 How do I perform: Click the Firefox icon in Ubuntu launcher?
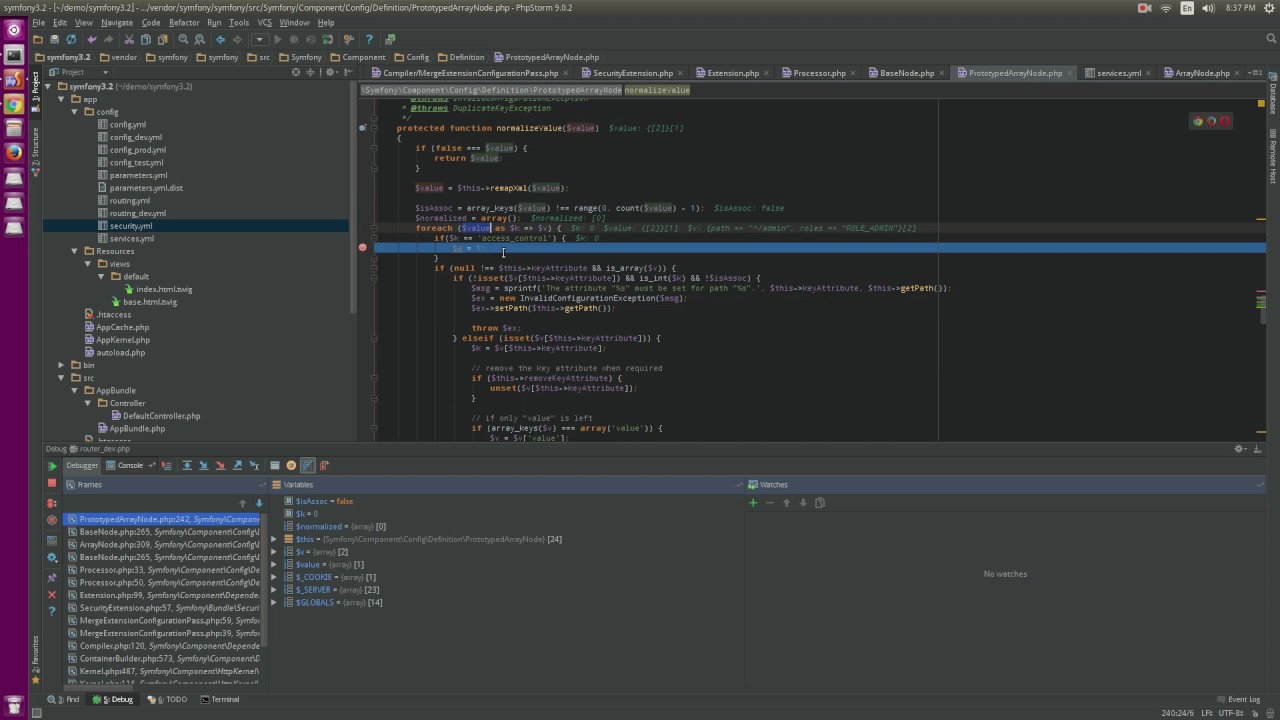[x=13, y=152]
